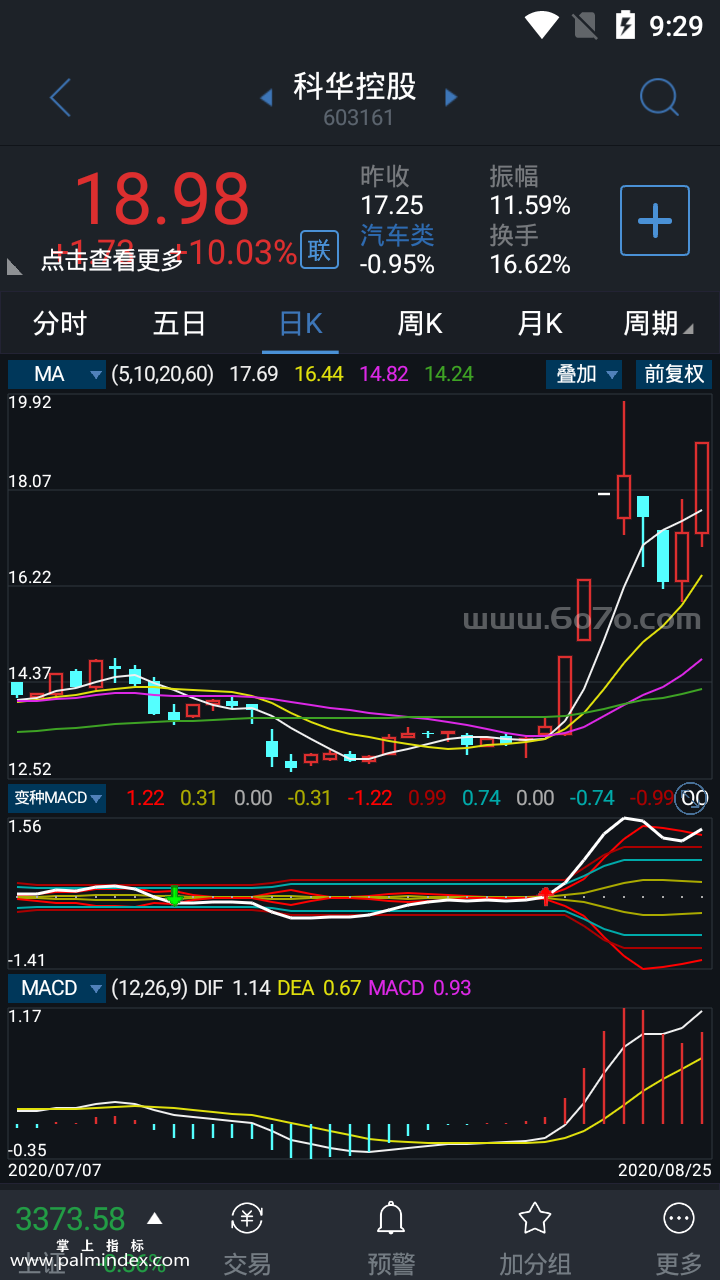
Task: Open the 周期 period dropdown
Action: (658, 323)
